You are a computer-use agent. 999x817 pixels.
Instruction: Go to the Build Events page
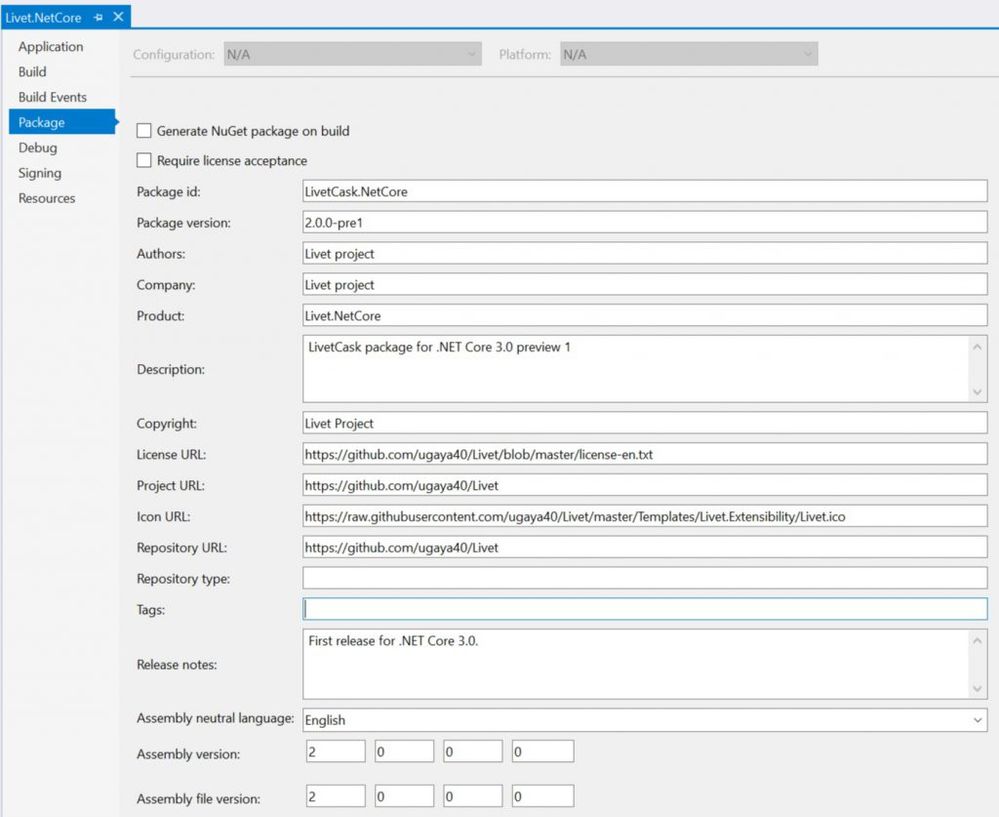[x=52, y=97]
